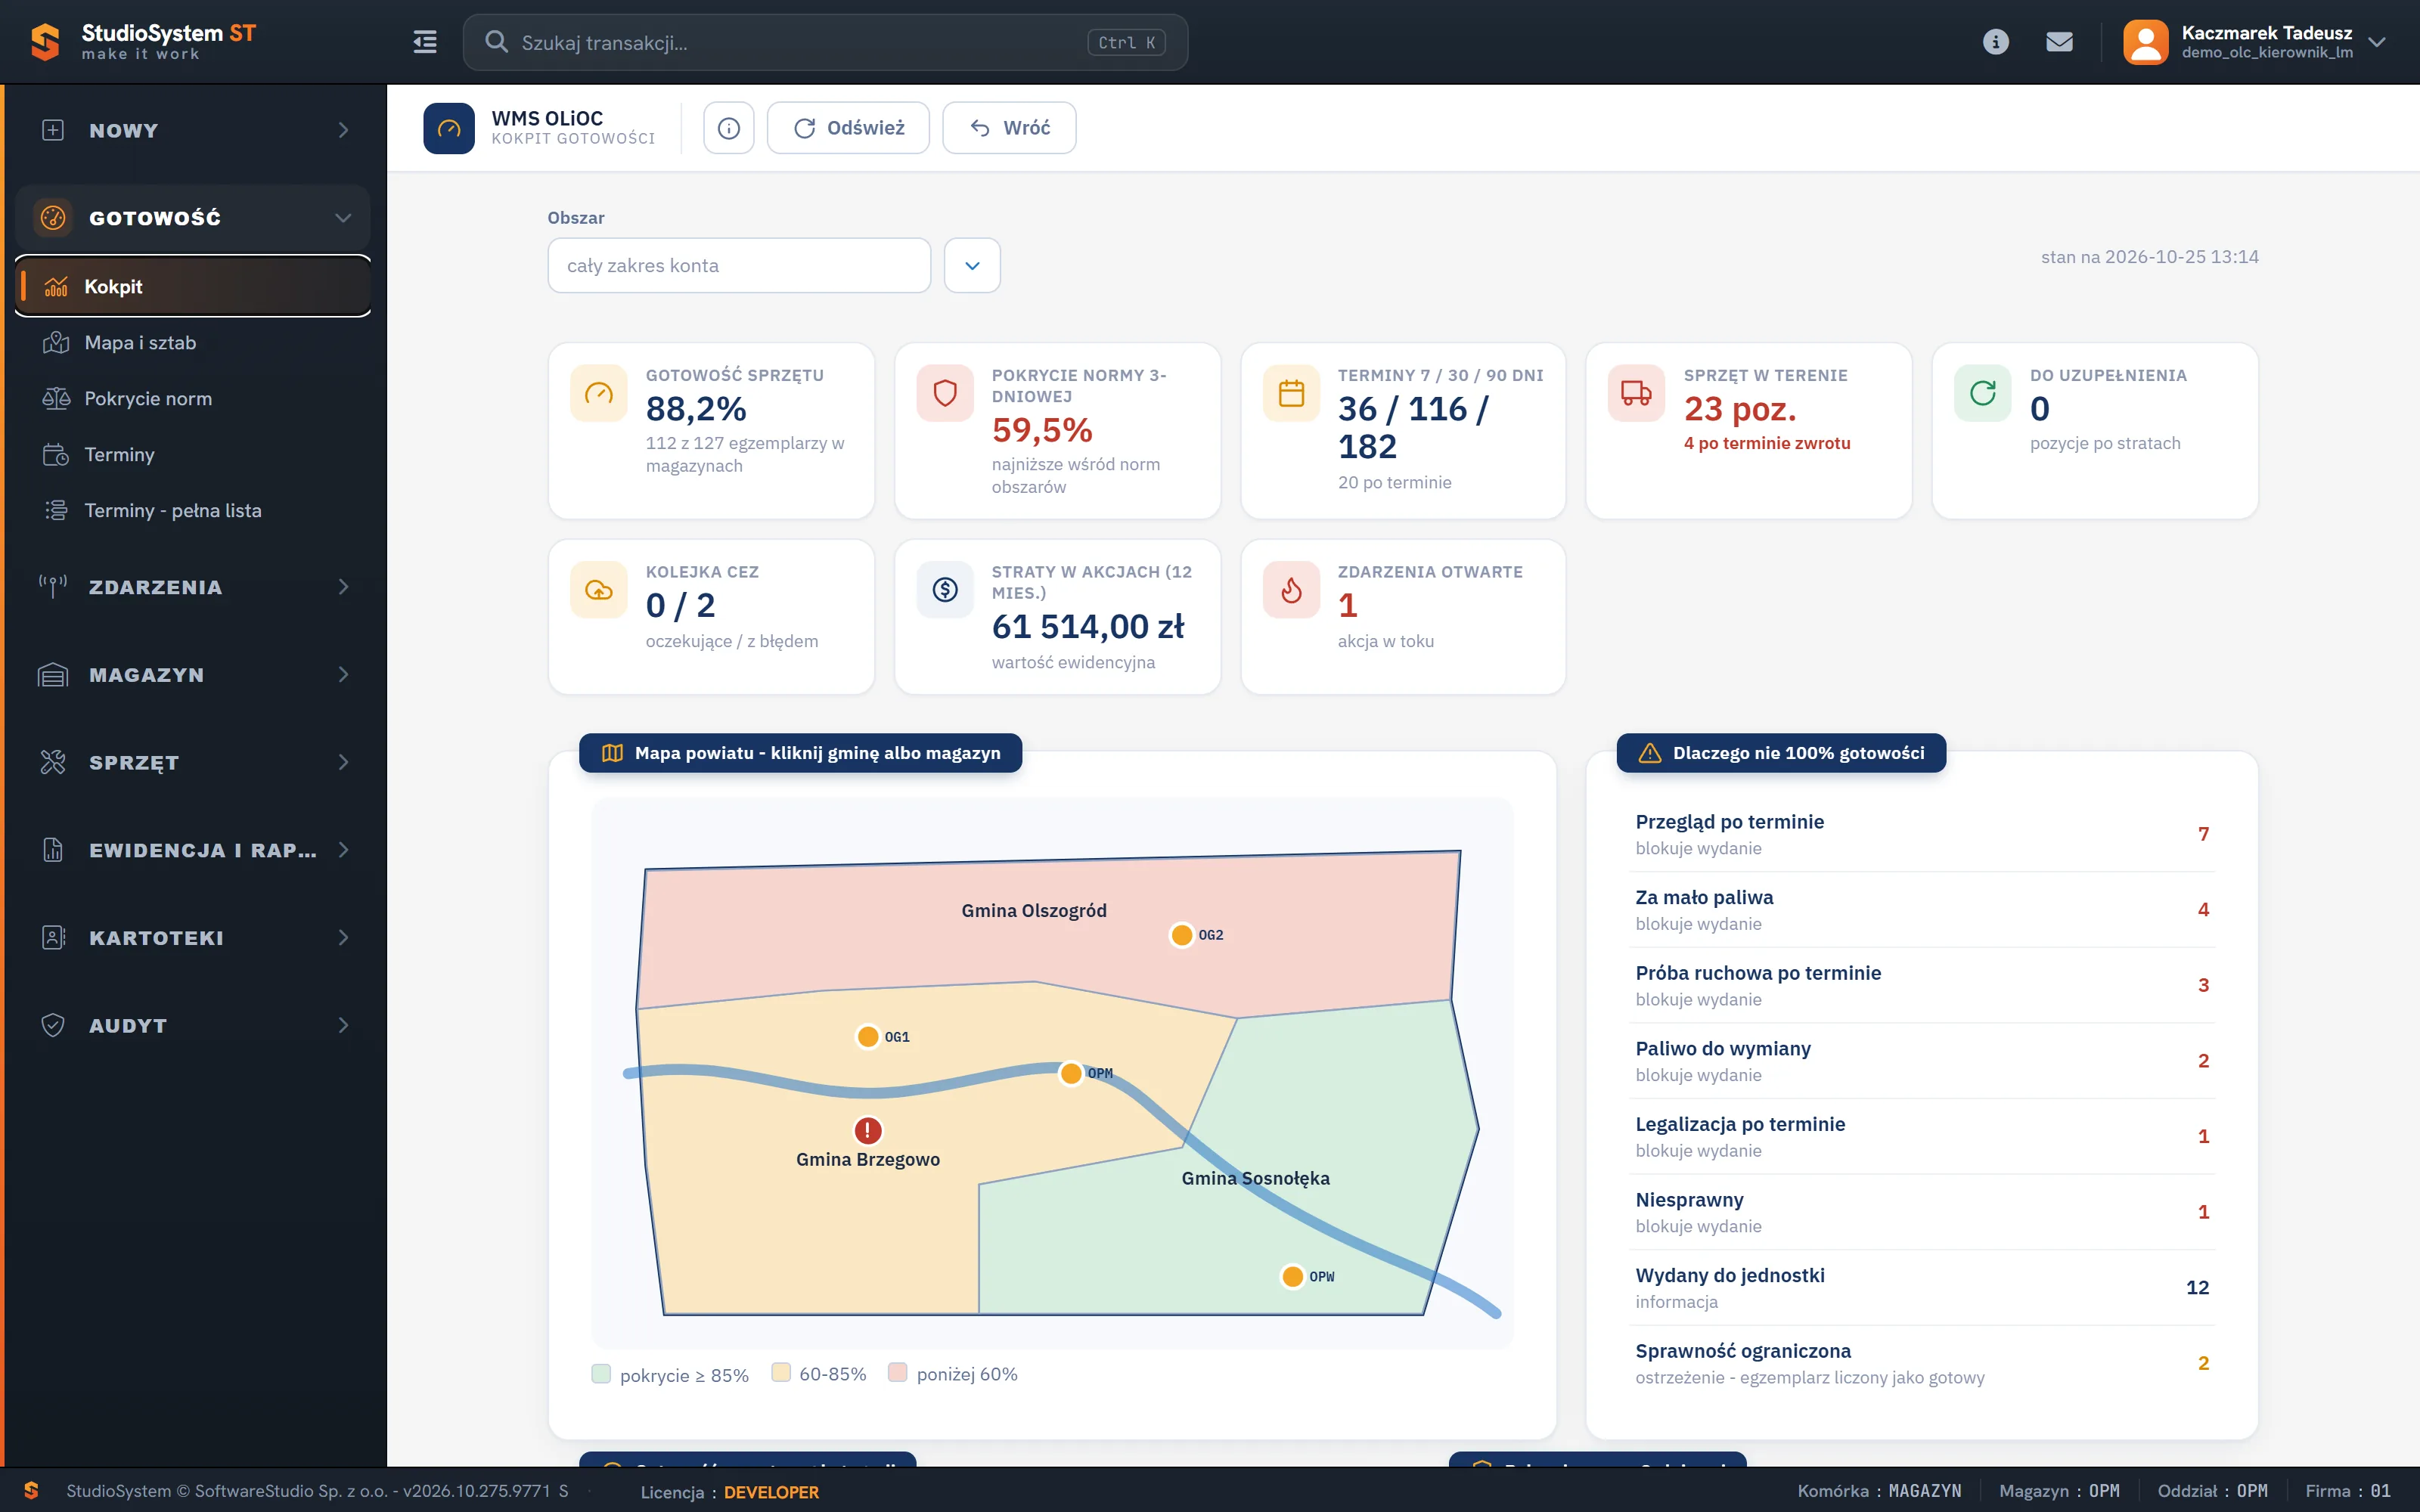Open Mapa i sztab menu item

(193, 343)
